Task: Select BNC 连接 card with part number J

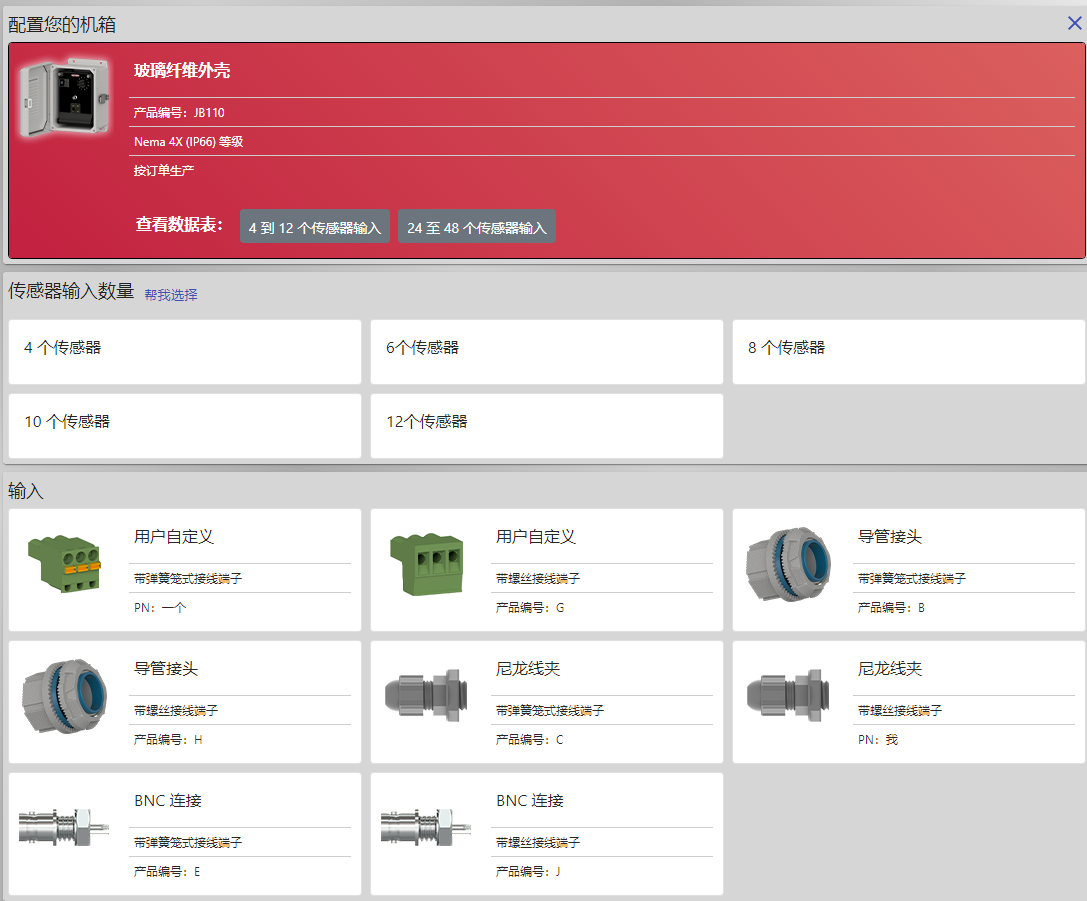Action: click(547, 834)
